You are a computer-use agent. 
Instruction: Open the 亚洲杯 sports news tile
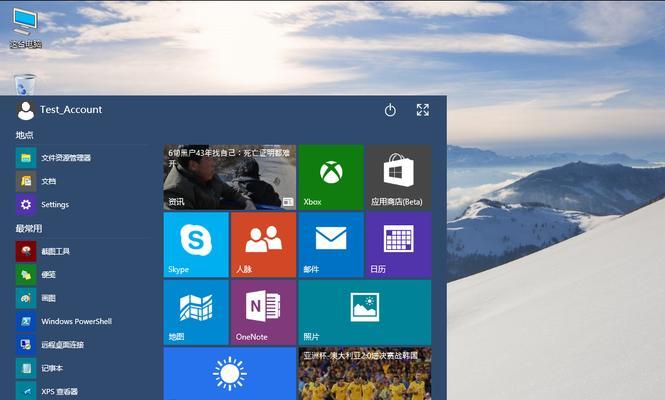(365, 374)
